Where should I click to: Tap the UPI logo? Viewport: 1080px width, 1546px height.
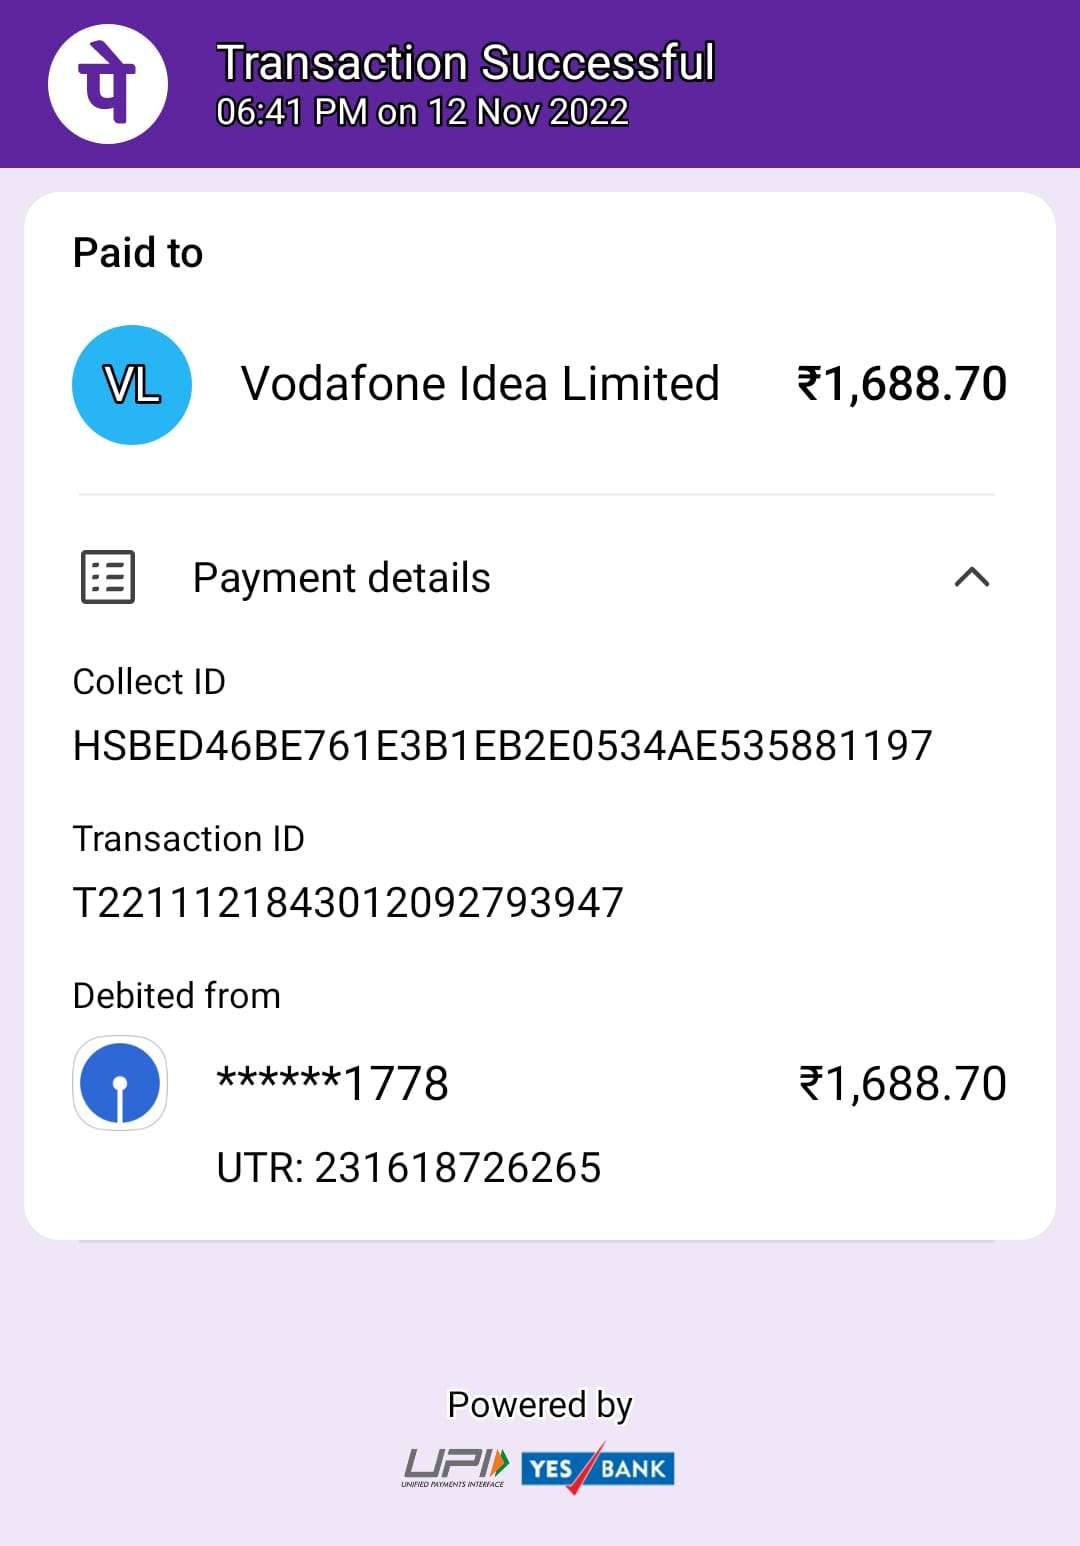(x=455, y=1468)
